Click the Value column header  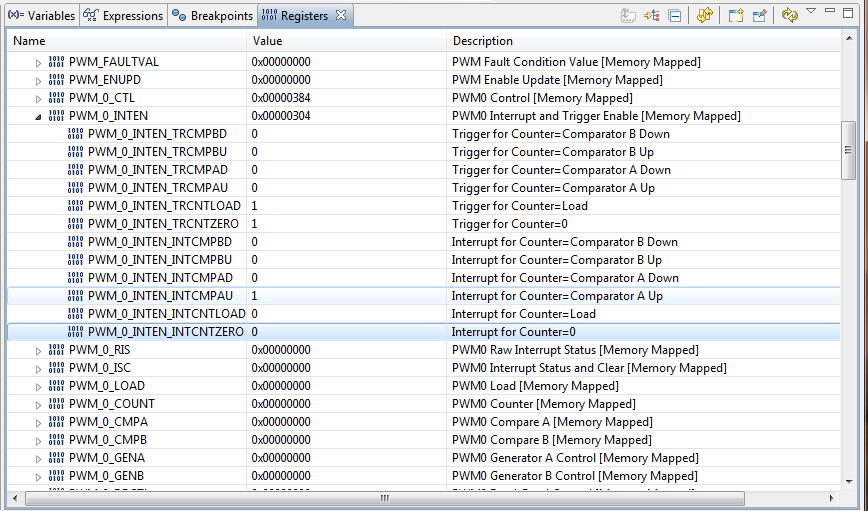pyautogui.click(x=347, y=41)
